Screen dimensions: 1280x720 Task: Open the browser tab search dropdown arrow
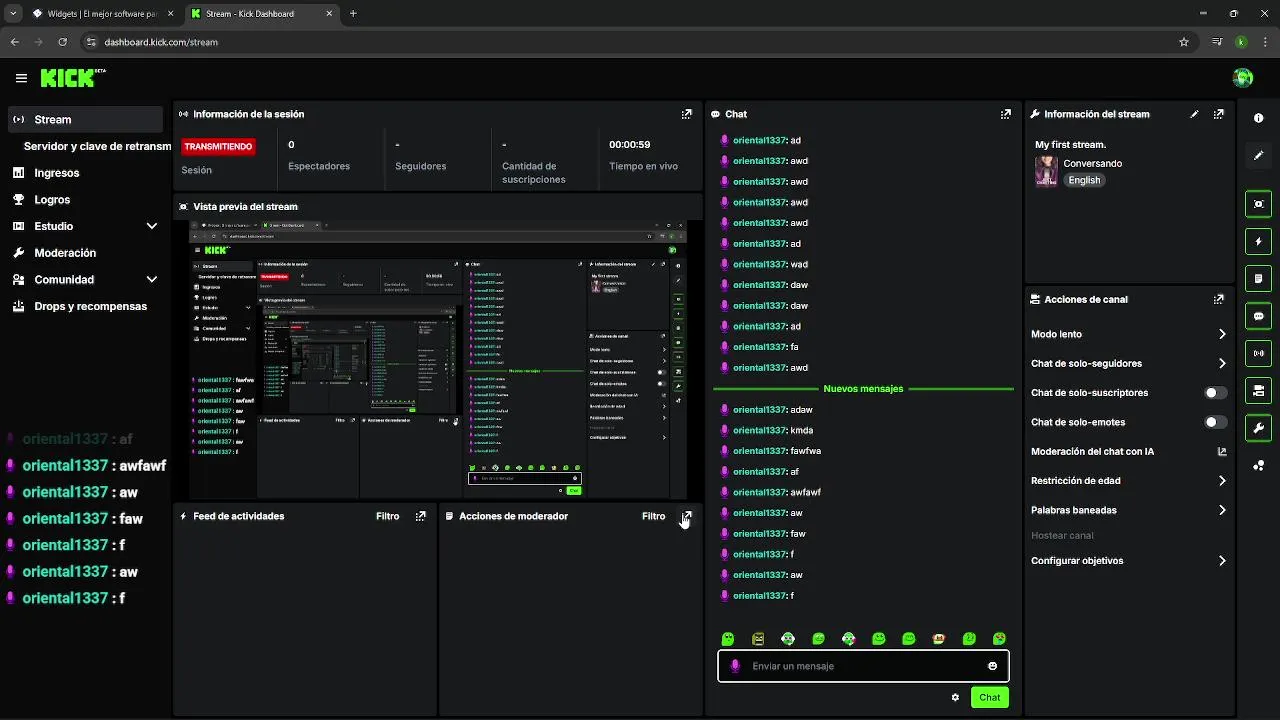(14, 14)
